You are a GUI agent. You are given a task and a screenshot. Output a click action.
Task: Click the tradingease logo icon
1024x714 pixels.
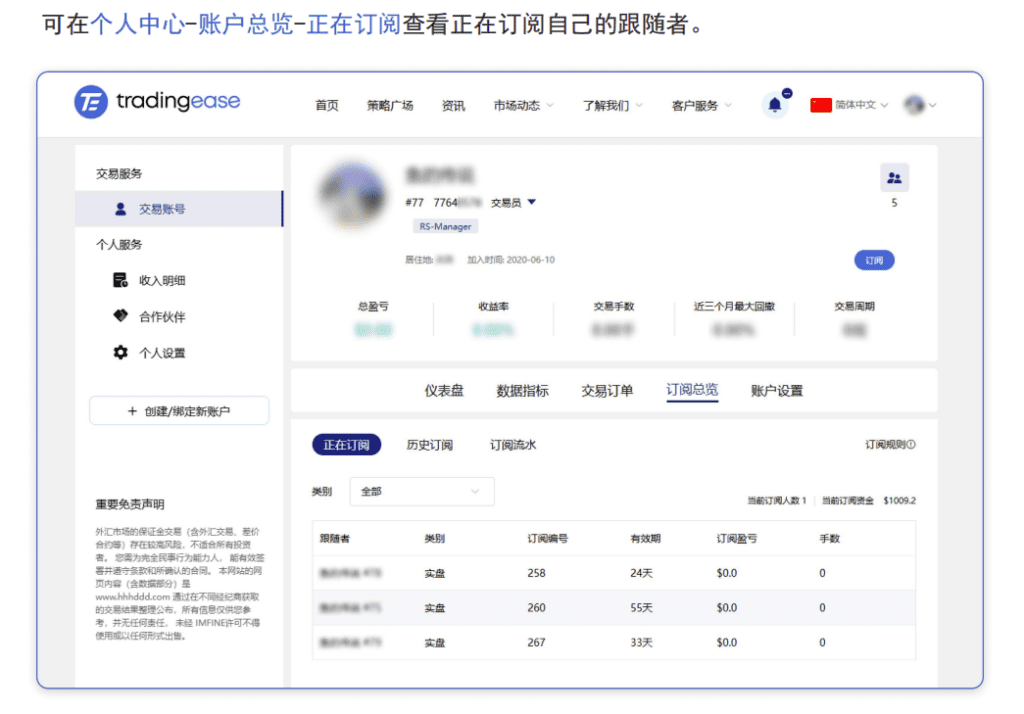point(91,102)
